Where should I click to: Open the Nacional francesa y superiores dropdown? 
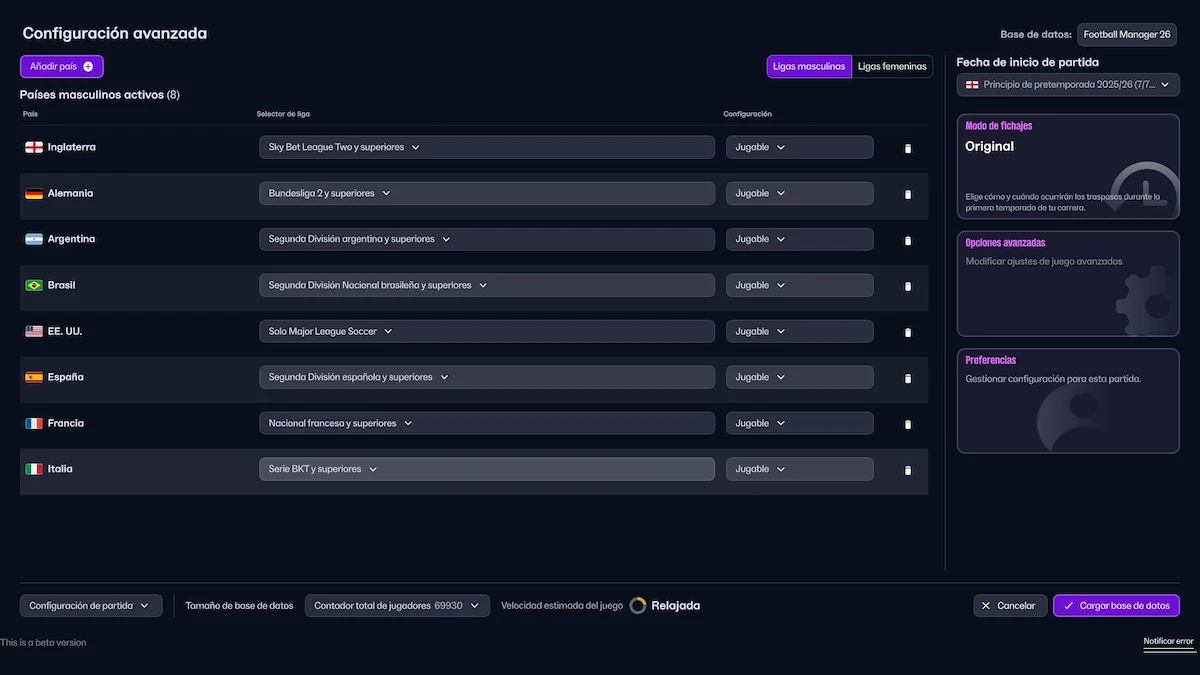click(x=487, y=423)
